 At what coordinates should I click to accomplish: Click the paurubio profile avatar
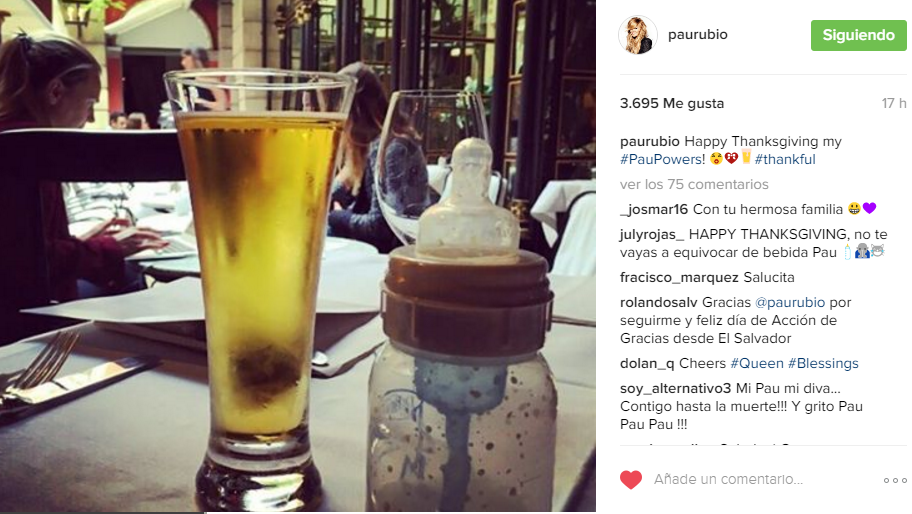click(x=638, y=35)
